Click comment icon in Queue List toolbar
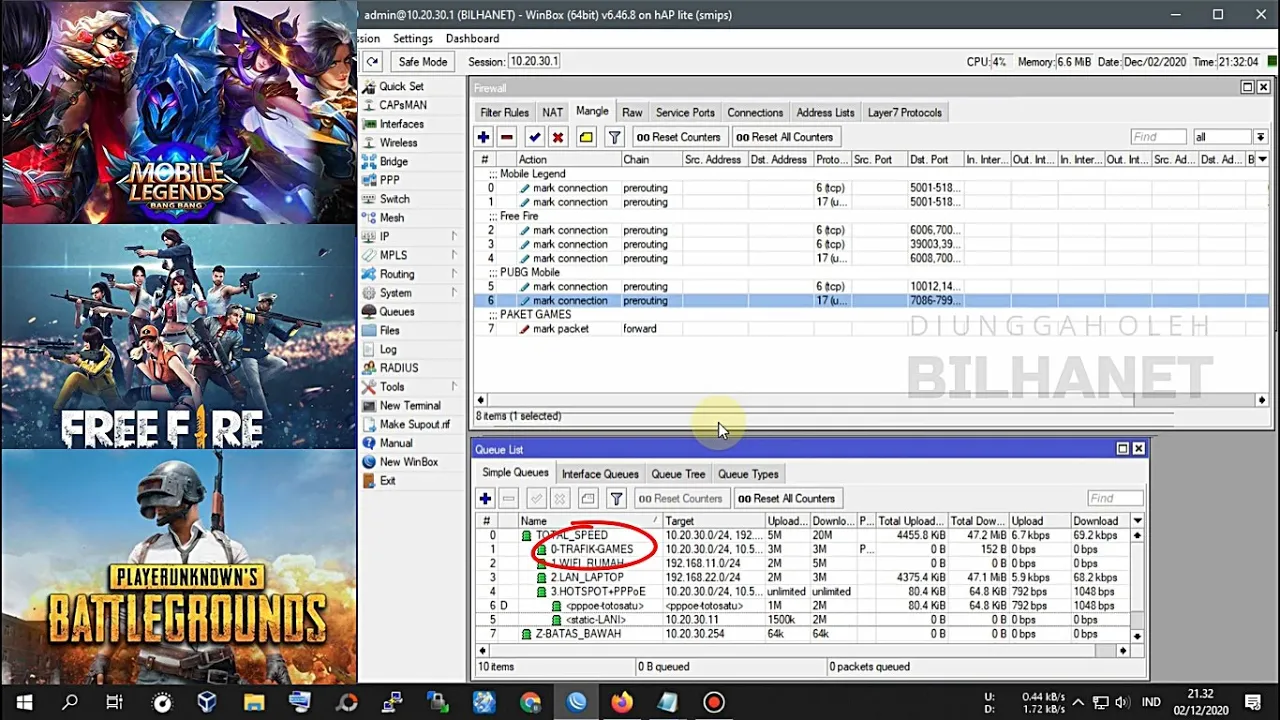Screen dimensions: 1280x720 (x=588, y=498)
